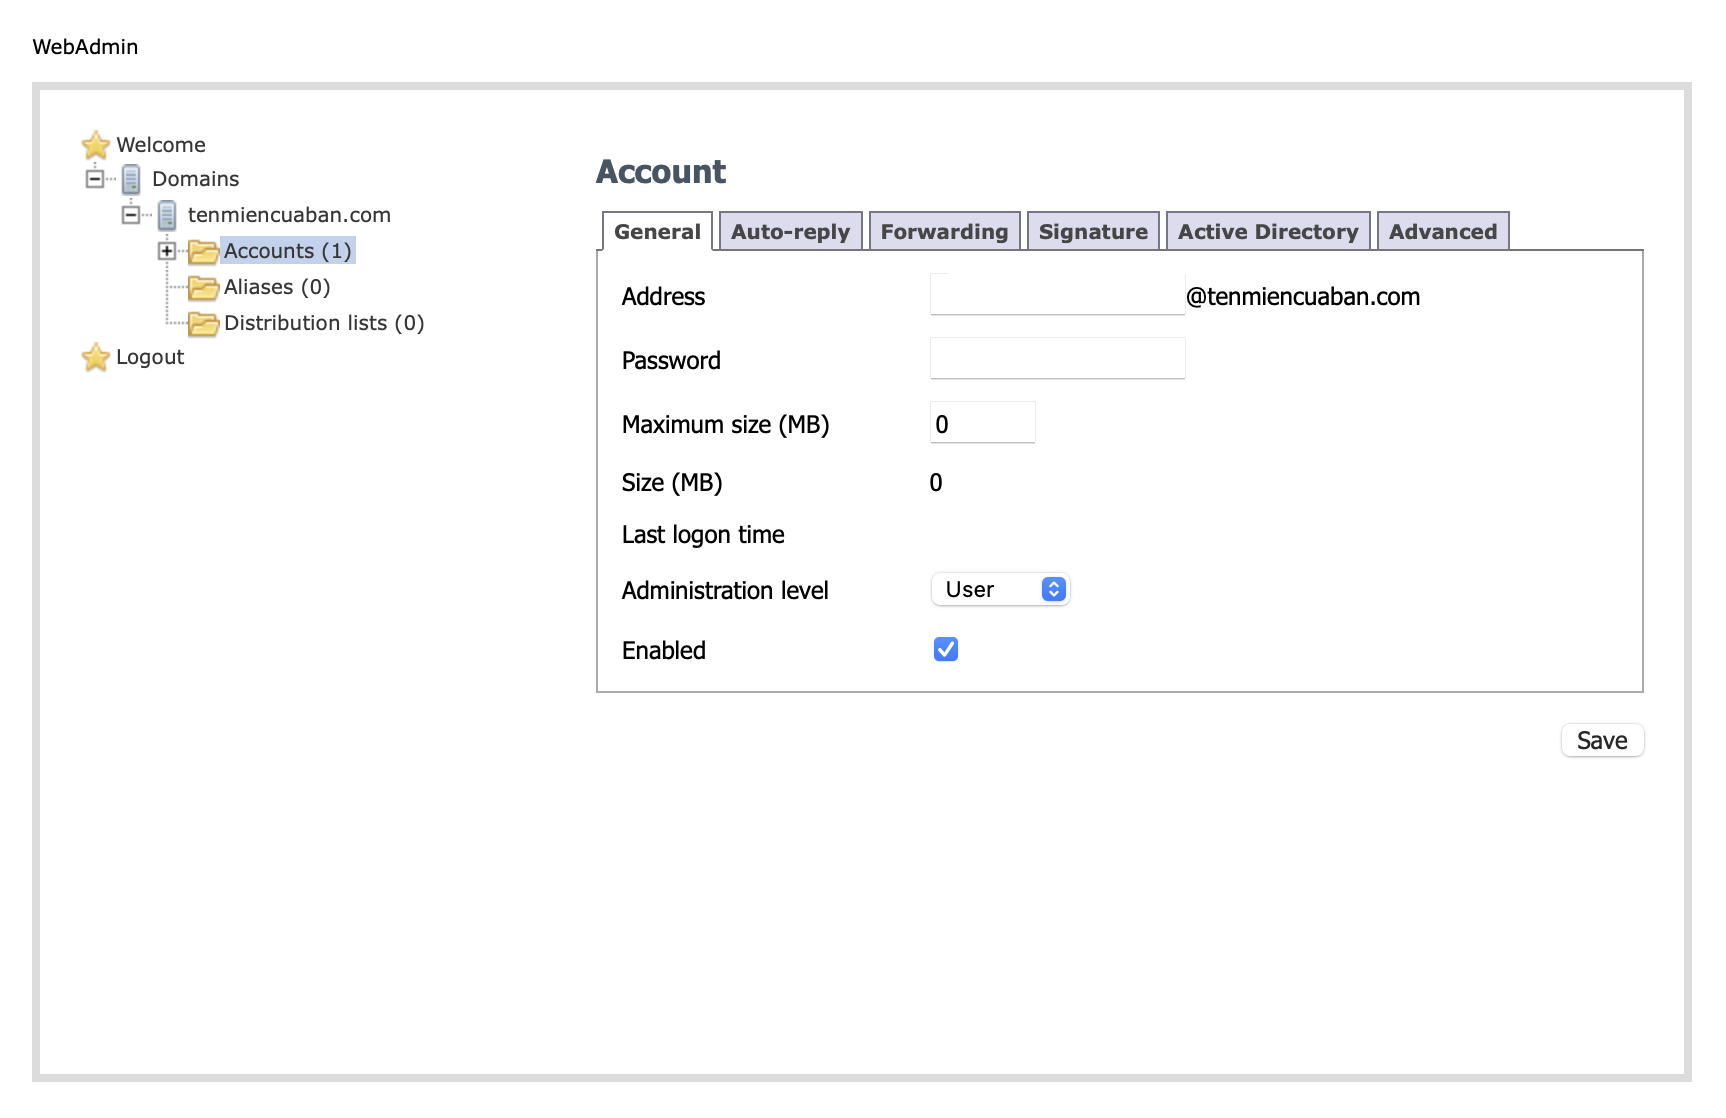This screenshot has height=1118, width=1726.
Task: Click the Accounts folder icon
Action: click(203, 251)
